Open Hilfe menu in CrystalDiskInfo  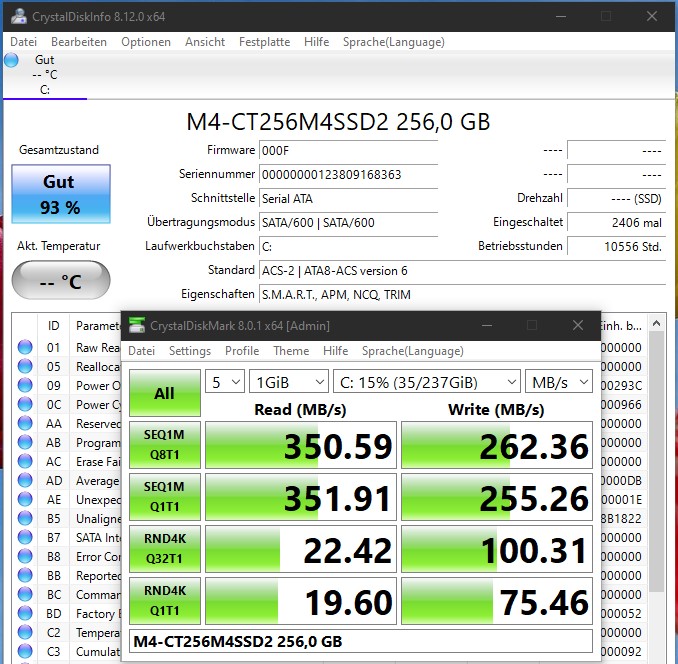(x=317, y=42)
